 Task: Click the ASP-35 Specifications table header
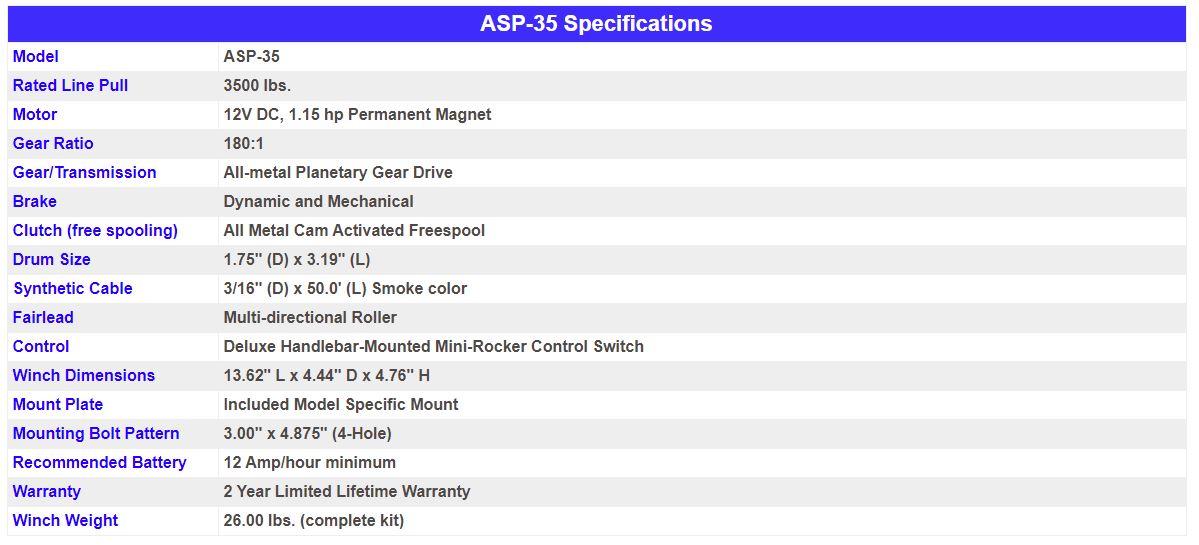596,24
